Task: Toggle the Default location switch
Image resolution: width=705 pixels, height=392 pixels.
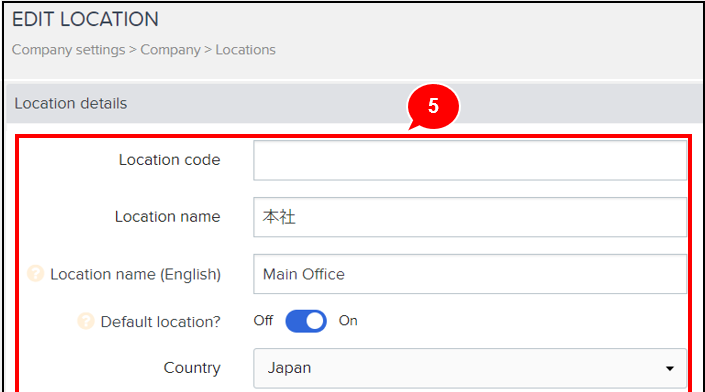Action: [x=306, y=321]
